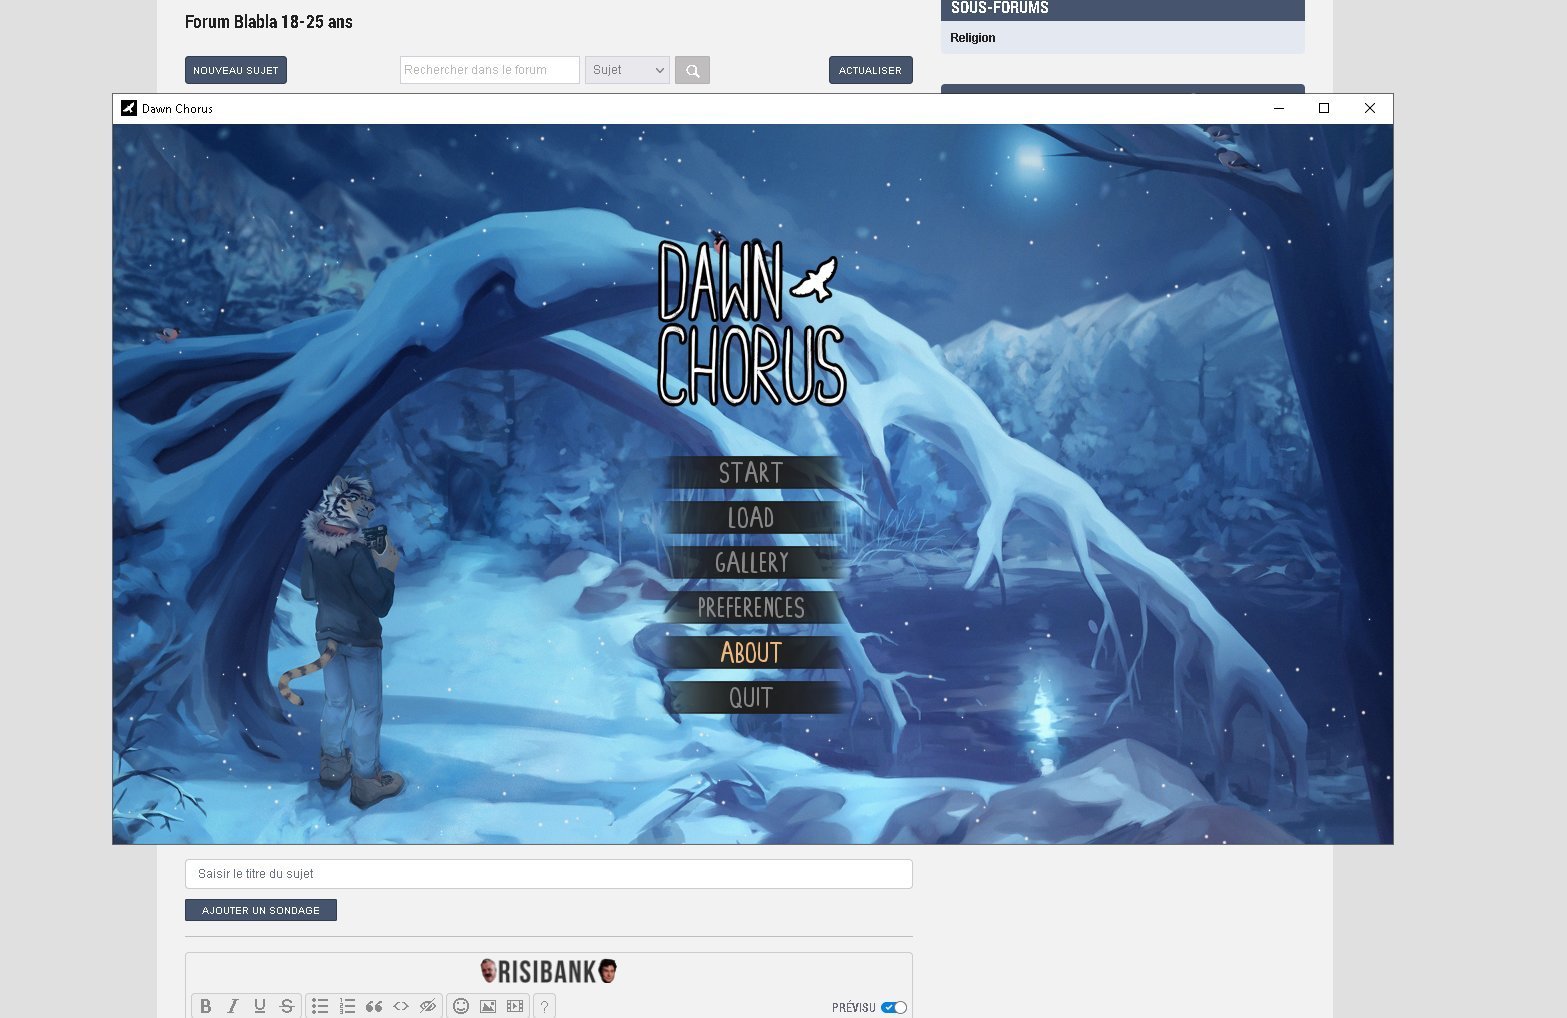
Task: Click the NOUVEAU SUJET button in forum
Action: (x=236, y=70)
